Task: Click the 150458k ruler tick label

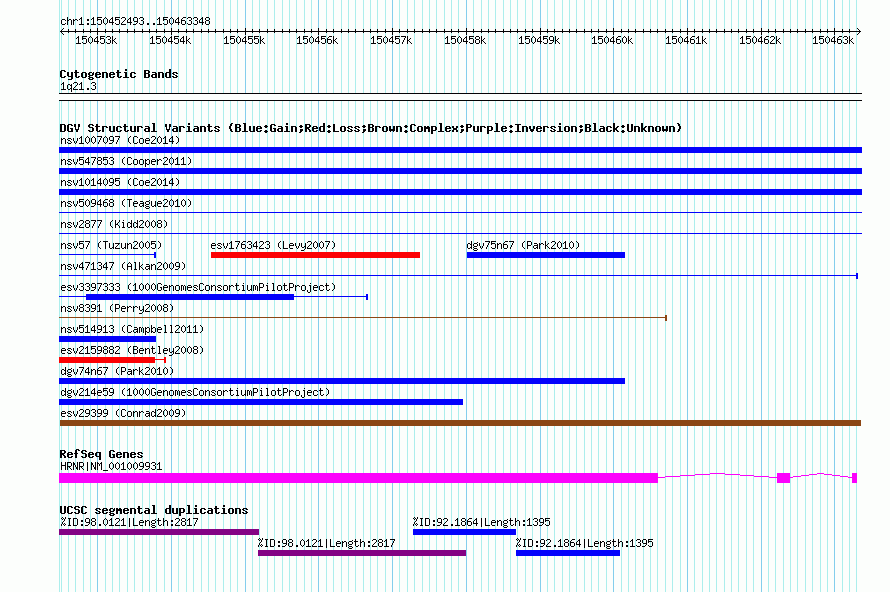Action: (x=465, y=40)
